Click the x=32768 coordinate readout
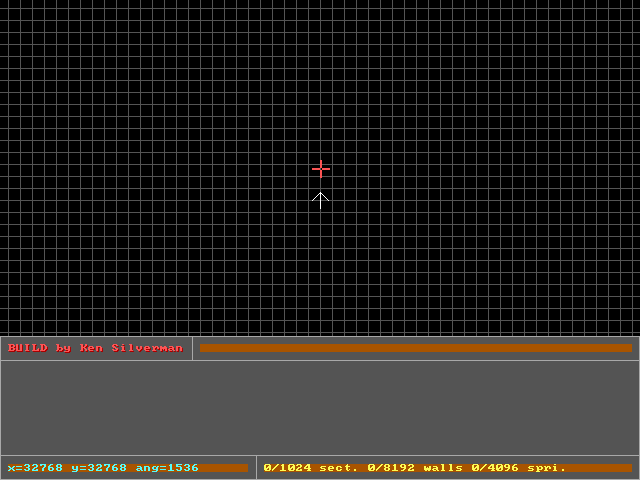Screen dimensions: 640x480 (35, 468)
